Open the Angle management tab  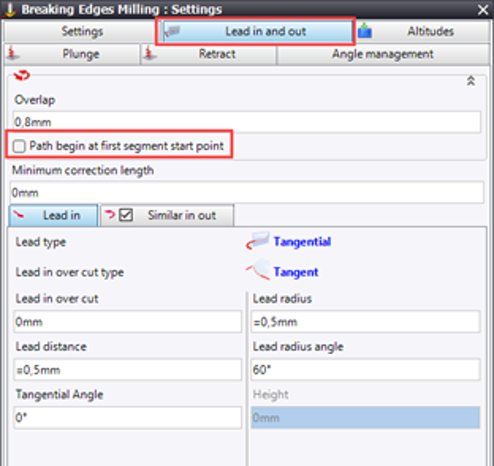(x=383, y=54)
